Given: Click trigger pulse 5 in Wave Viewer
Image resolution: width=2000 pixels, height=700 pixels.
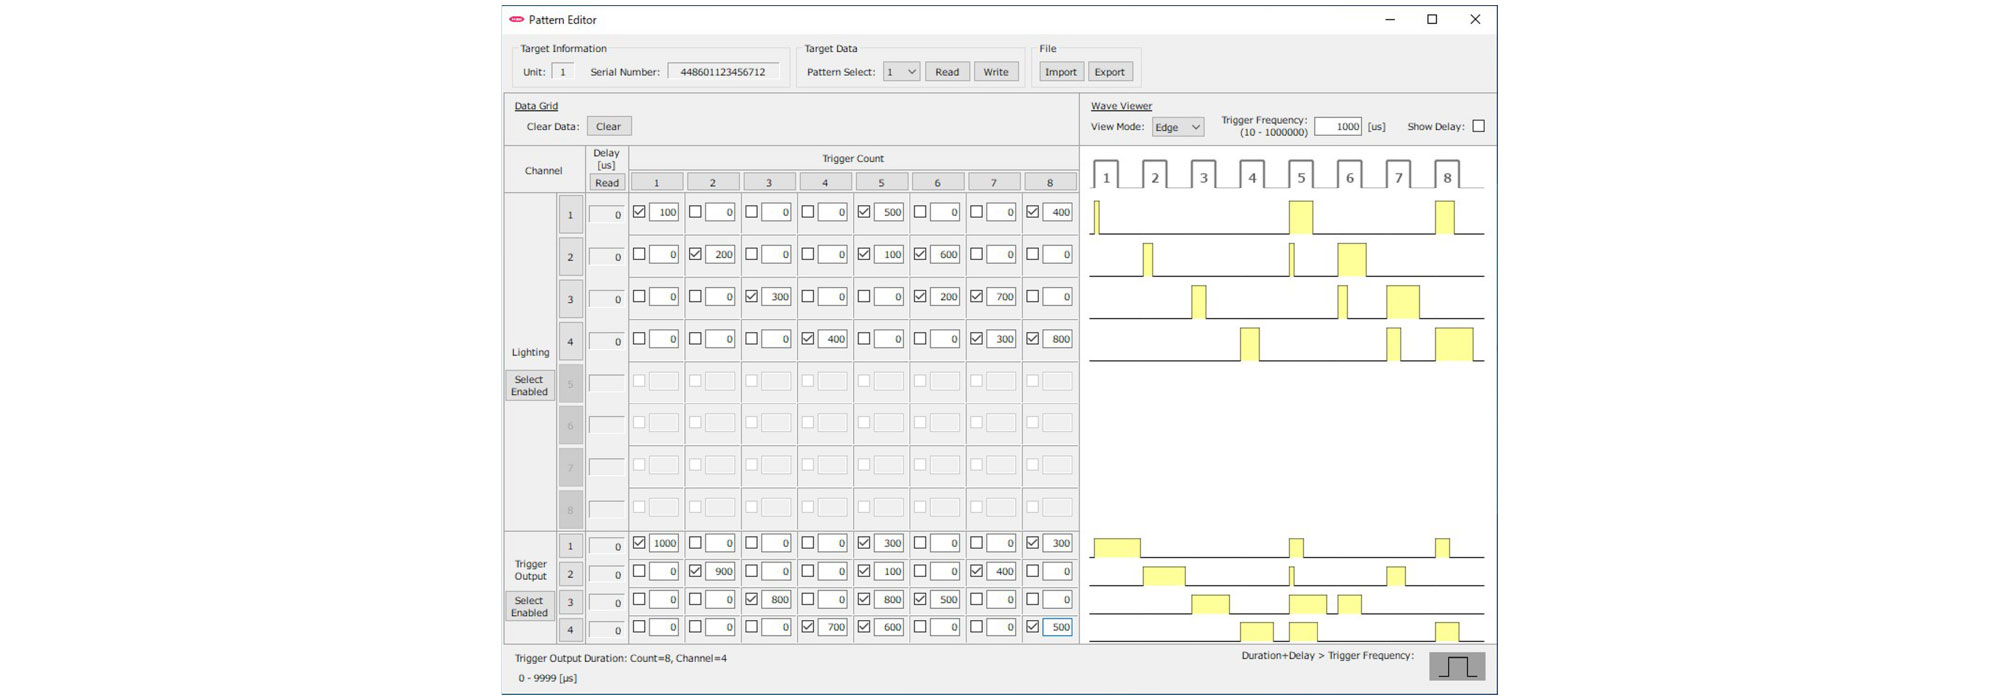Looking at the screenshot, I should tap(1300, 176).
